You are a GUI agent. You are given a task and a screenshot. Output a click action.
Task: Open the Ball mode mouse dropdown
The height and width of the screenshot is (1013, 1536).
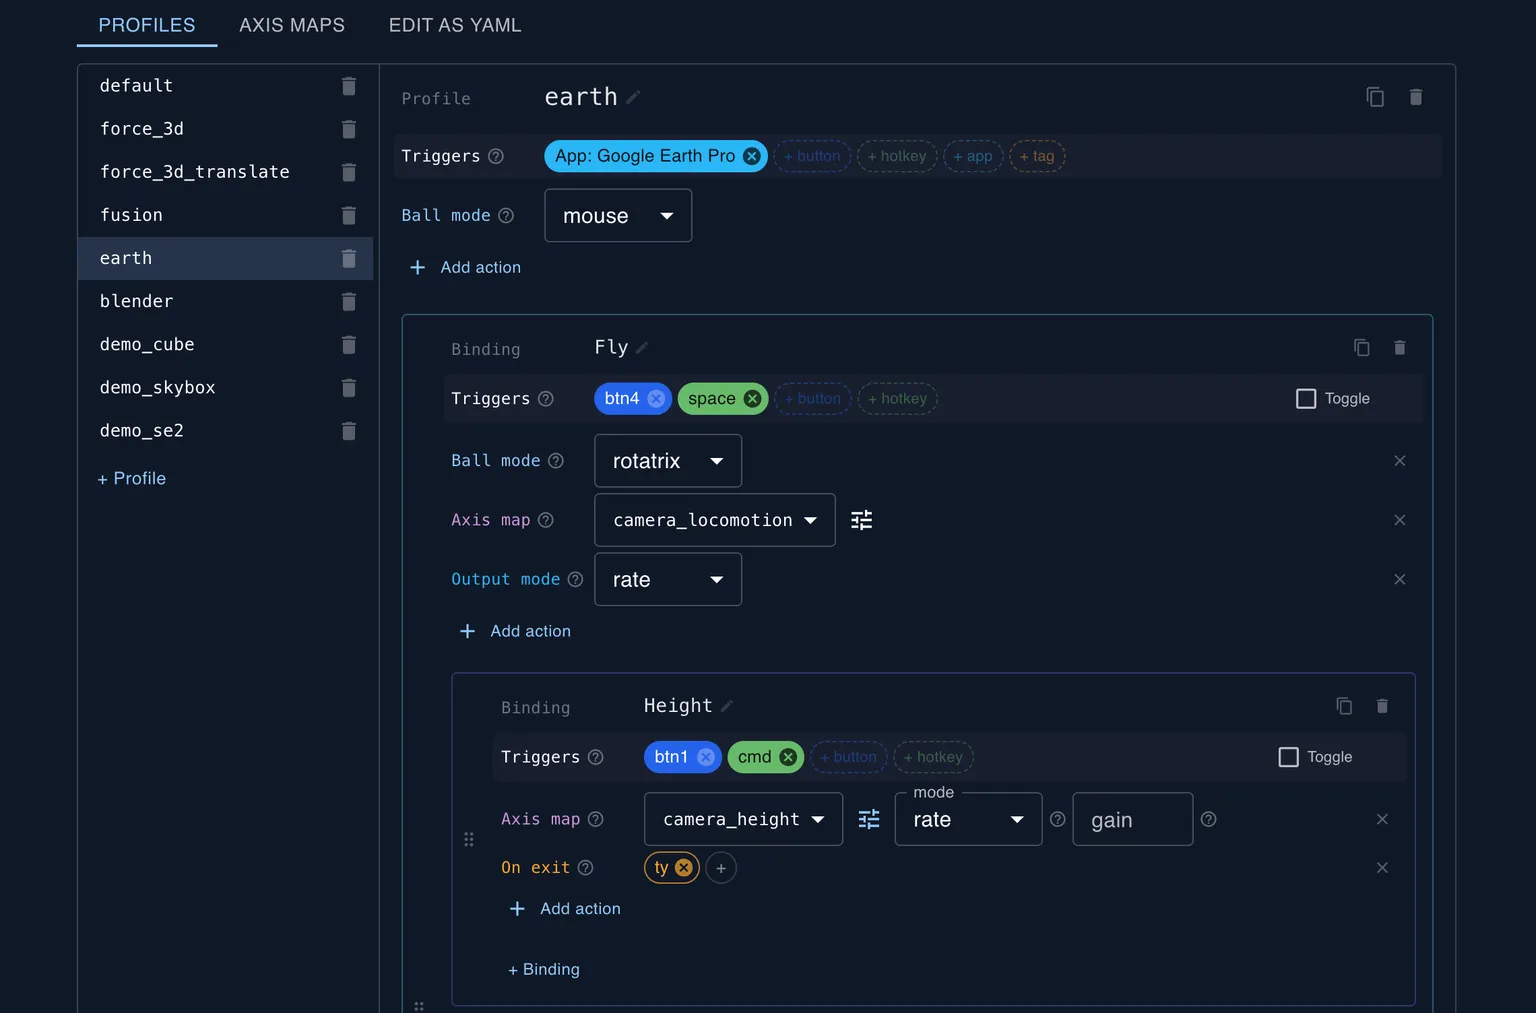coord(617,215)
